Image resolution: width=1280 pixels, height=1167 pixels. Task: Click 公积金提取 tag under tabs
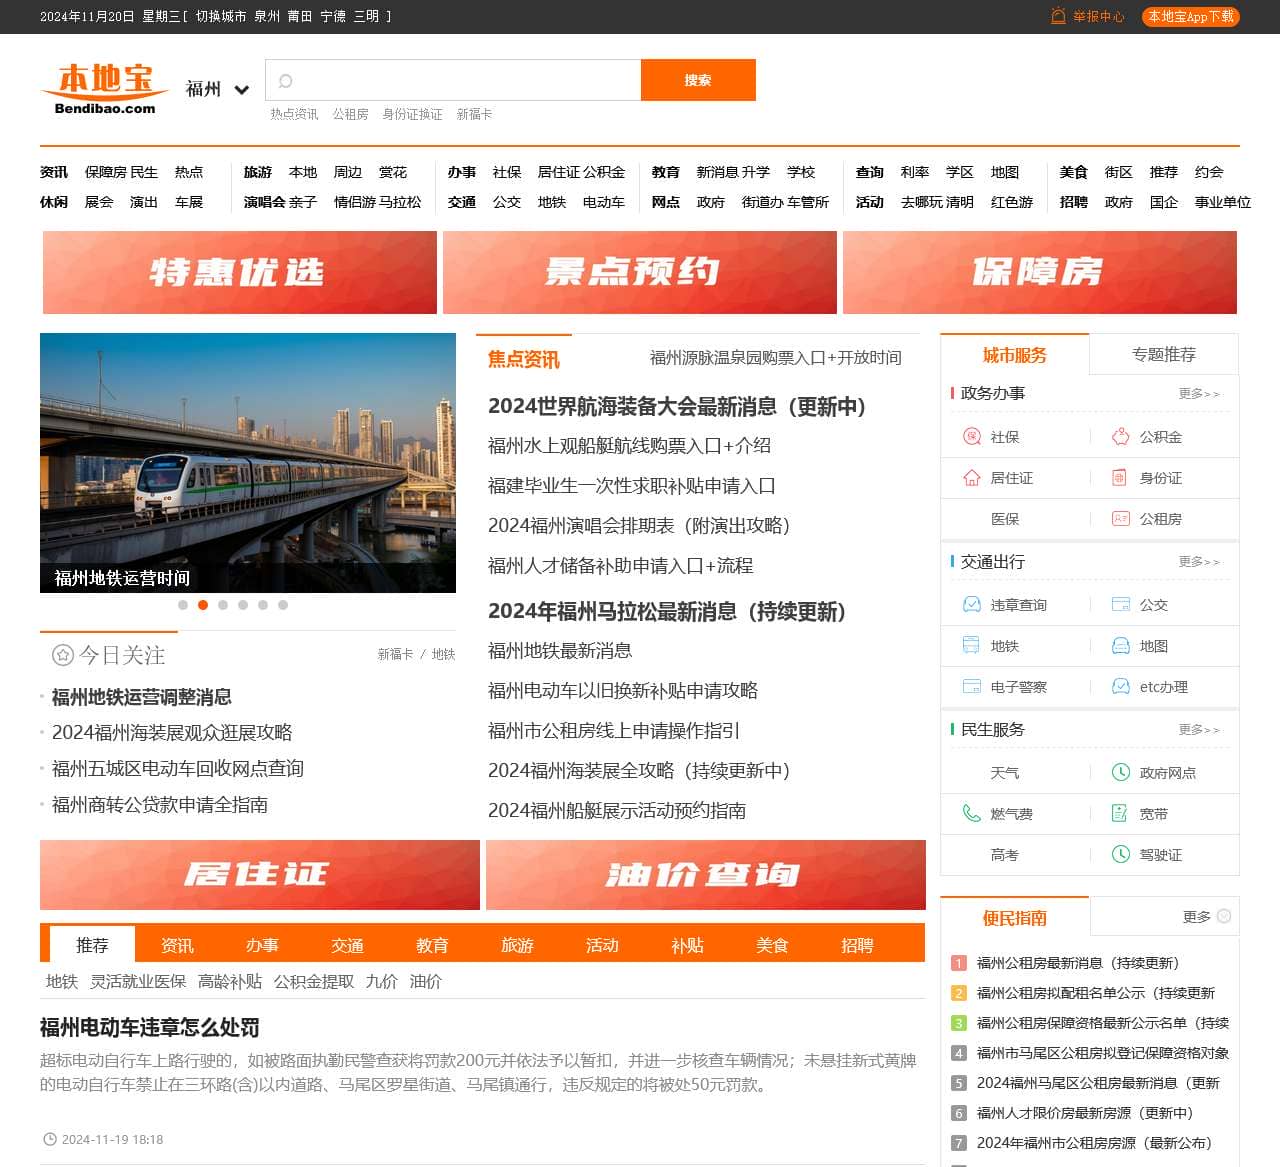pos(314,982)
